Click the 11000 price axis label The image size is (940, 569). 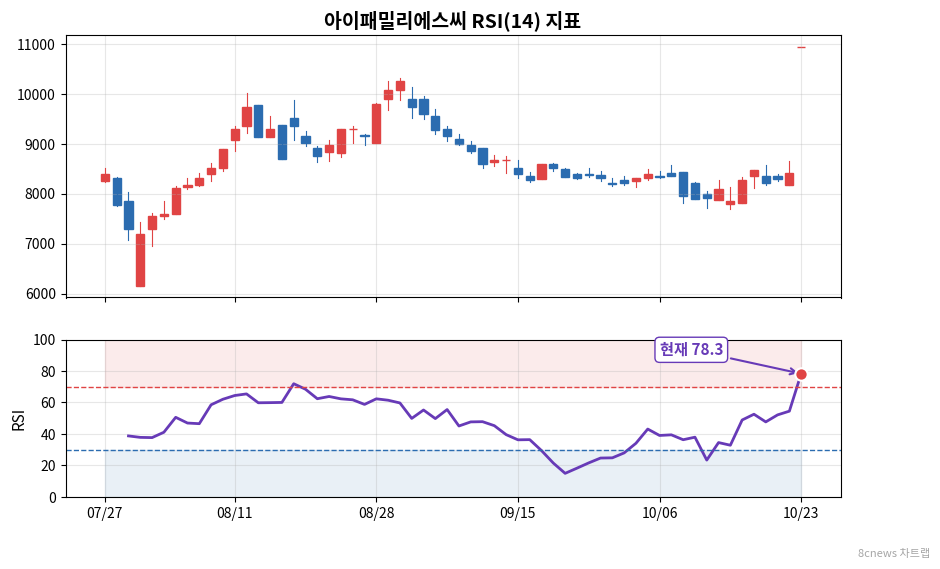36,45
